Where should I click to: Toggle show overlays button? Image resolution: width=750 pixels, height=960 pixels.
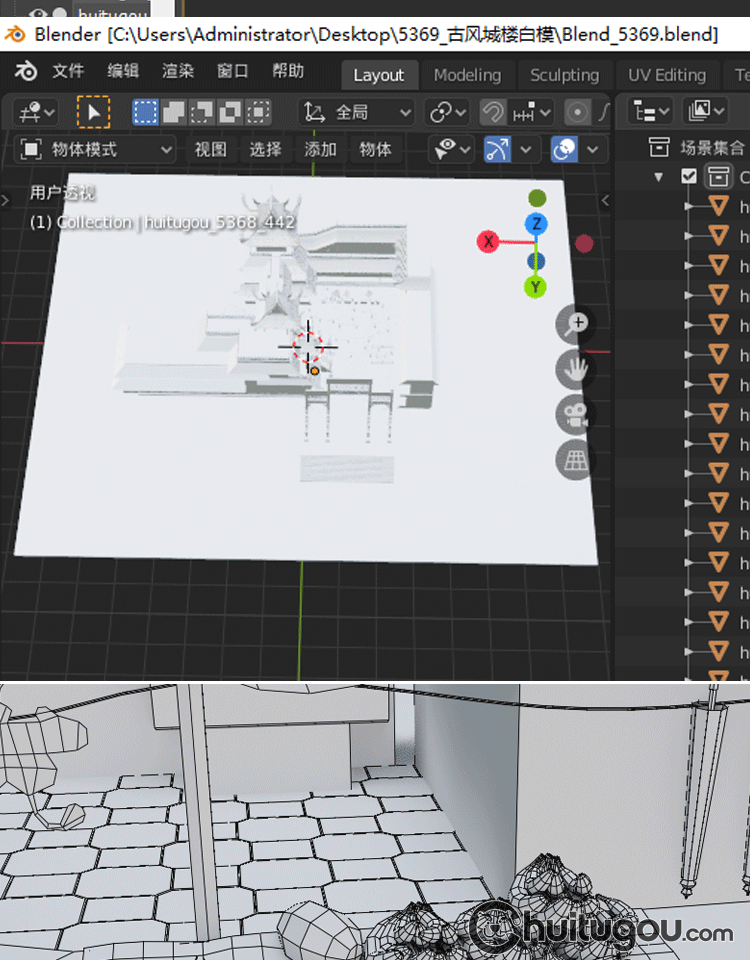pos(564,150)
